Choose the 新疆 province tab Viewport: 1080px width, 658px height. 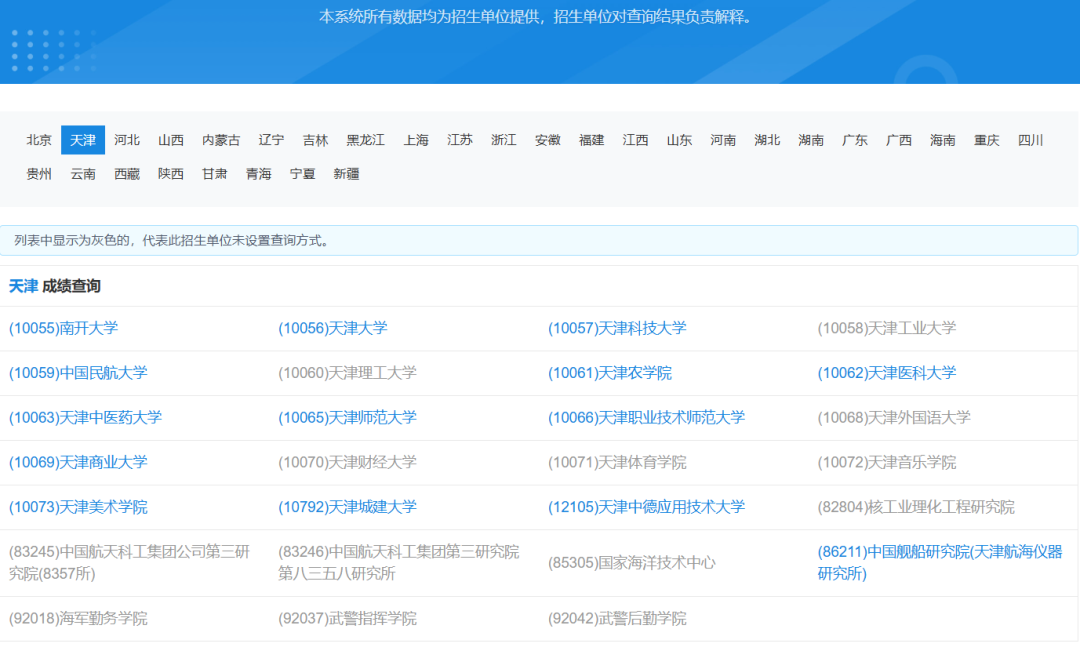coord(346,174)
